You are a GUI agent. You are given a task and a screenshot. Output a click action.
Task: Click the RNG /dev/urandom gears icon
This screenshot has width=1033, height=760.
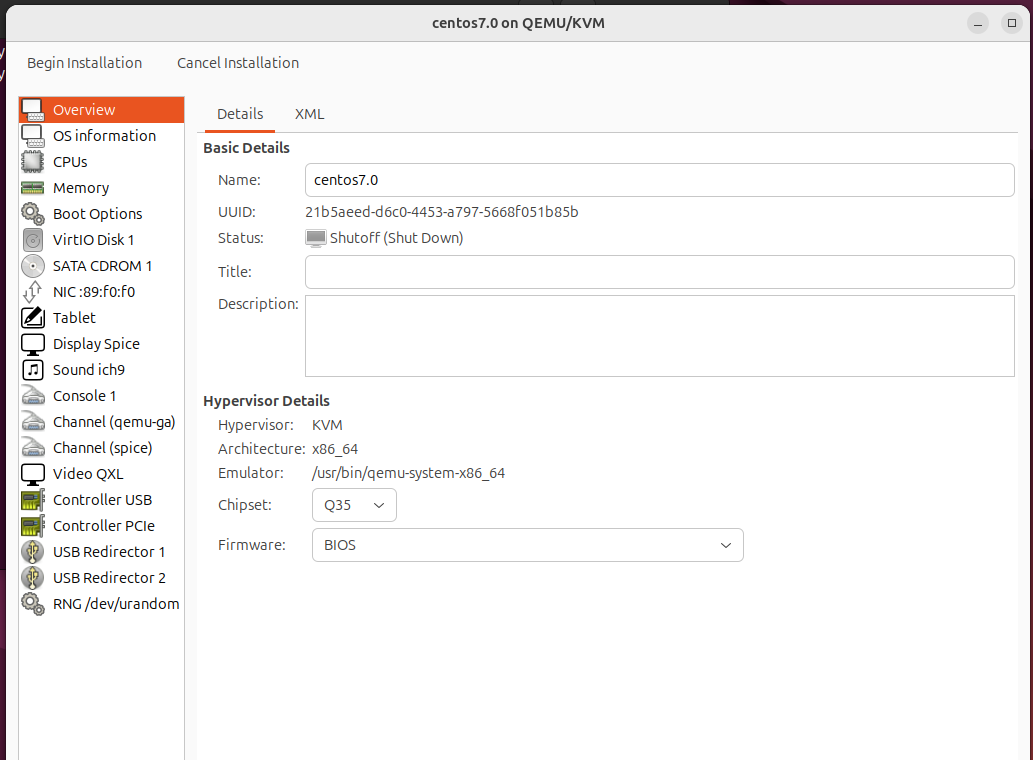pos(32,604)
